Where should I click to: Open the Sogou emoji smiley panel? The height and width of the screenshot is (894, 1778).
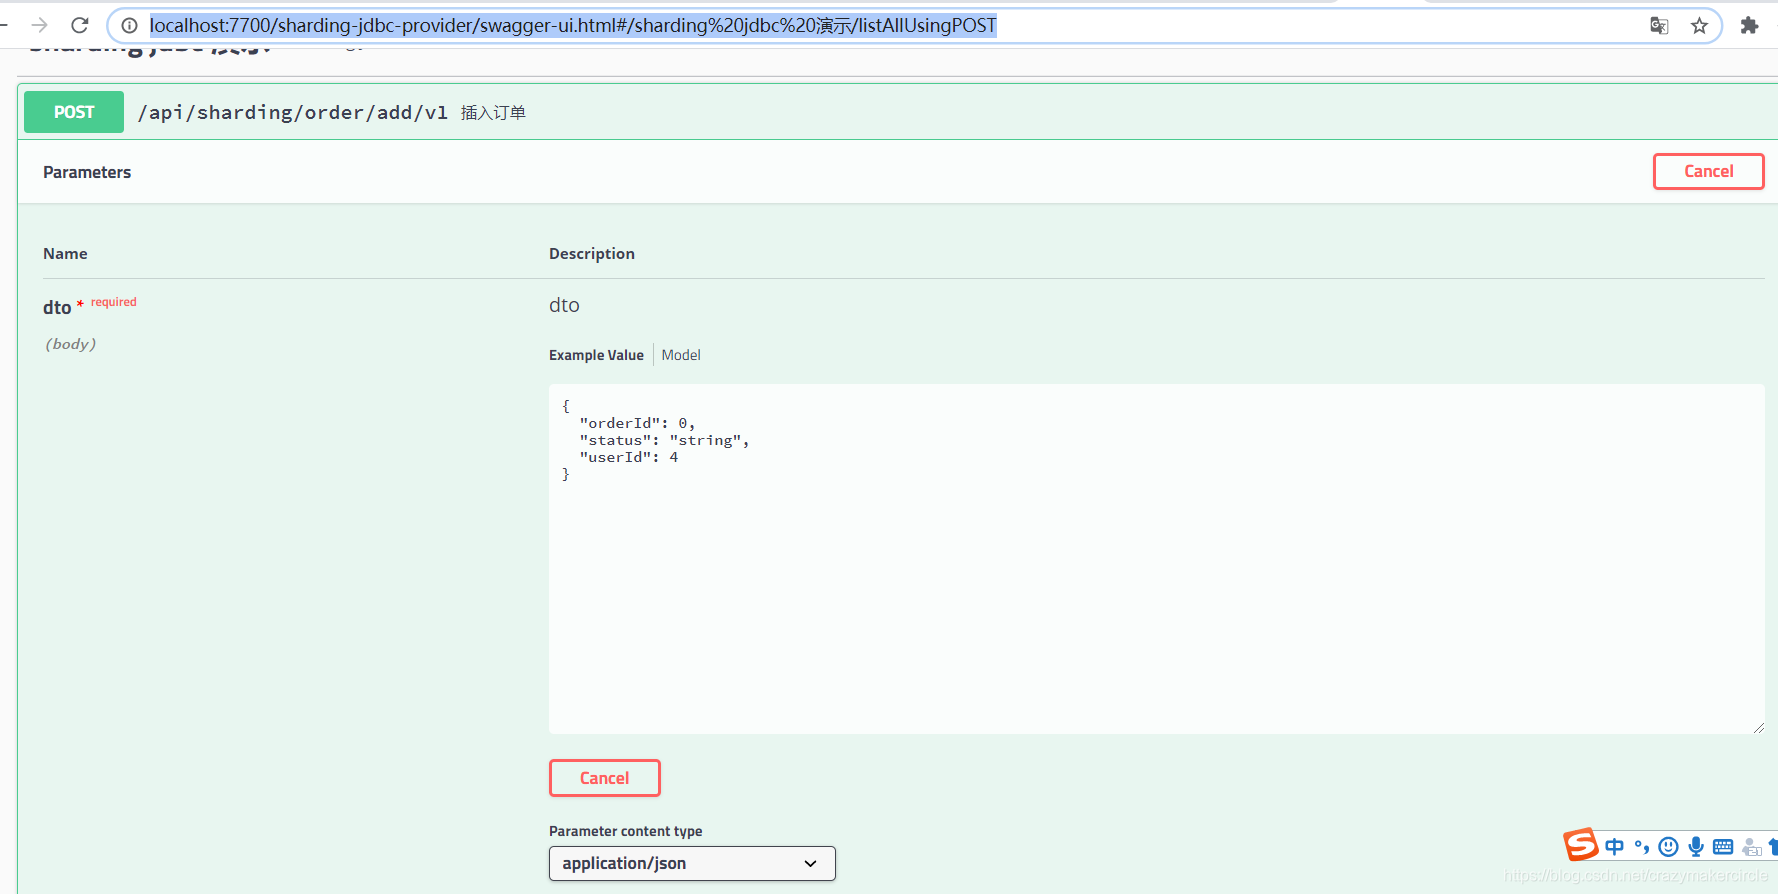pos(1668,847)
